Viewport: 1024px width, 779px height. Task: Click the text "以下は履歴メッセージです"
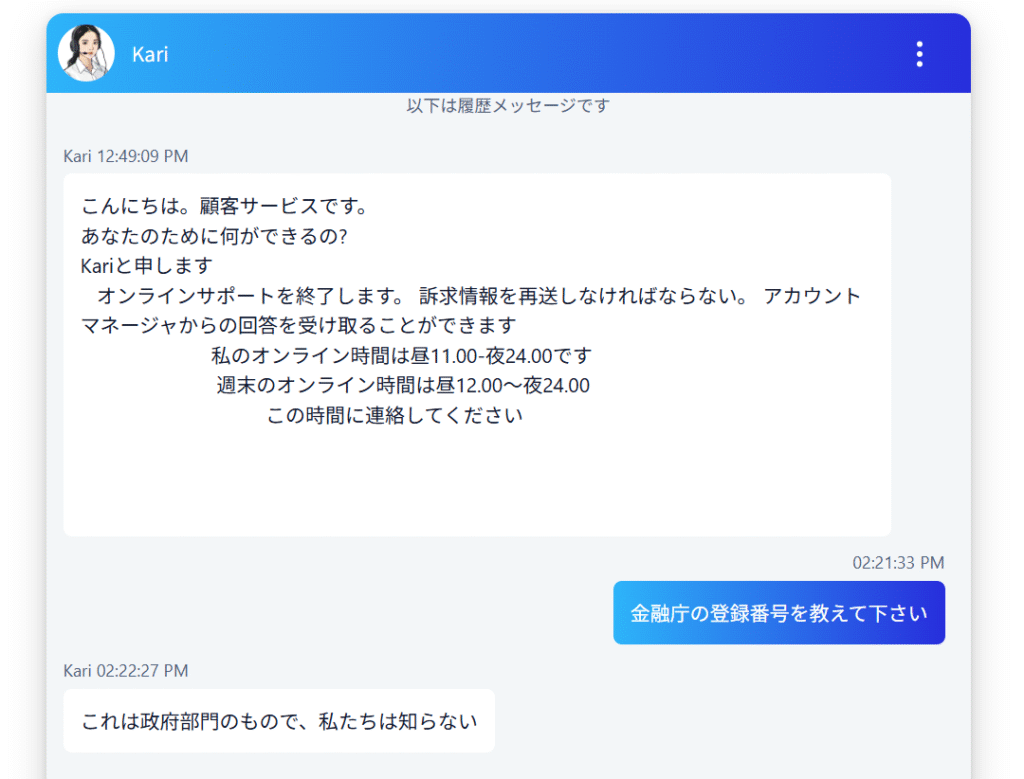pyautogui.click(x=508, y=105)
